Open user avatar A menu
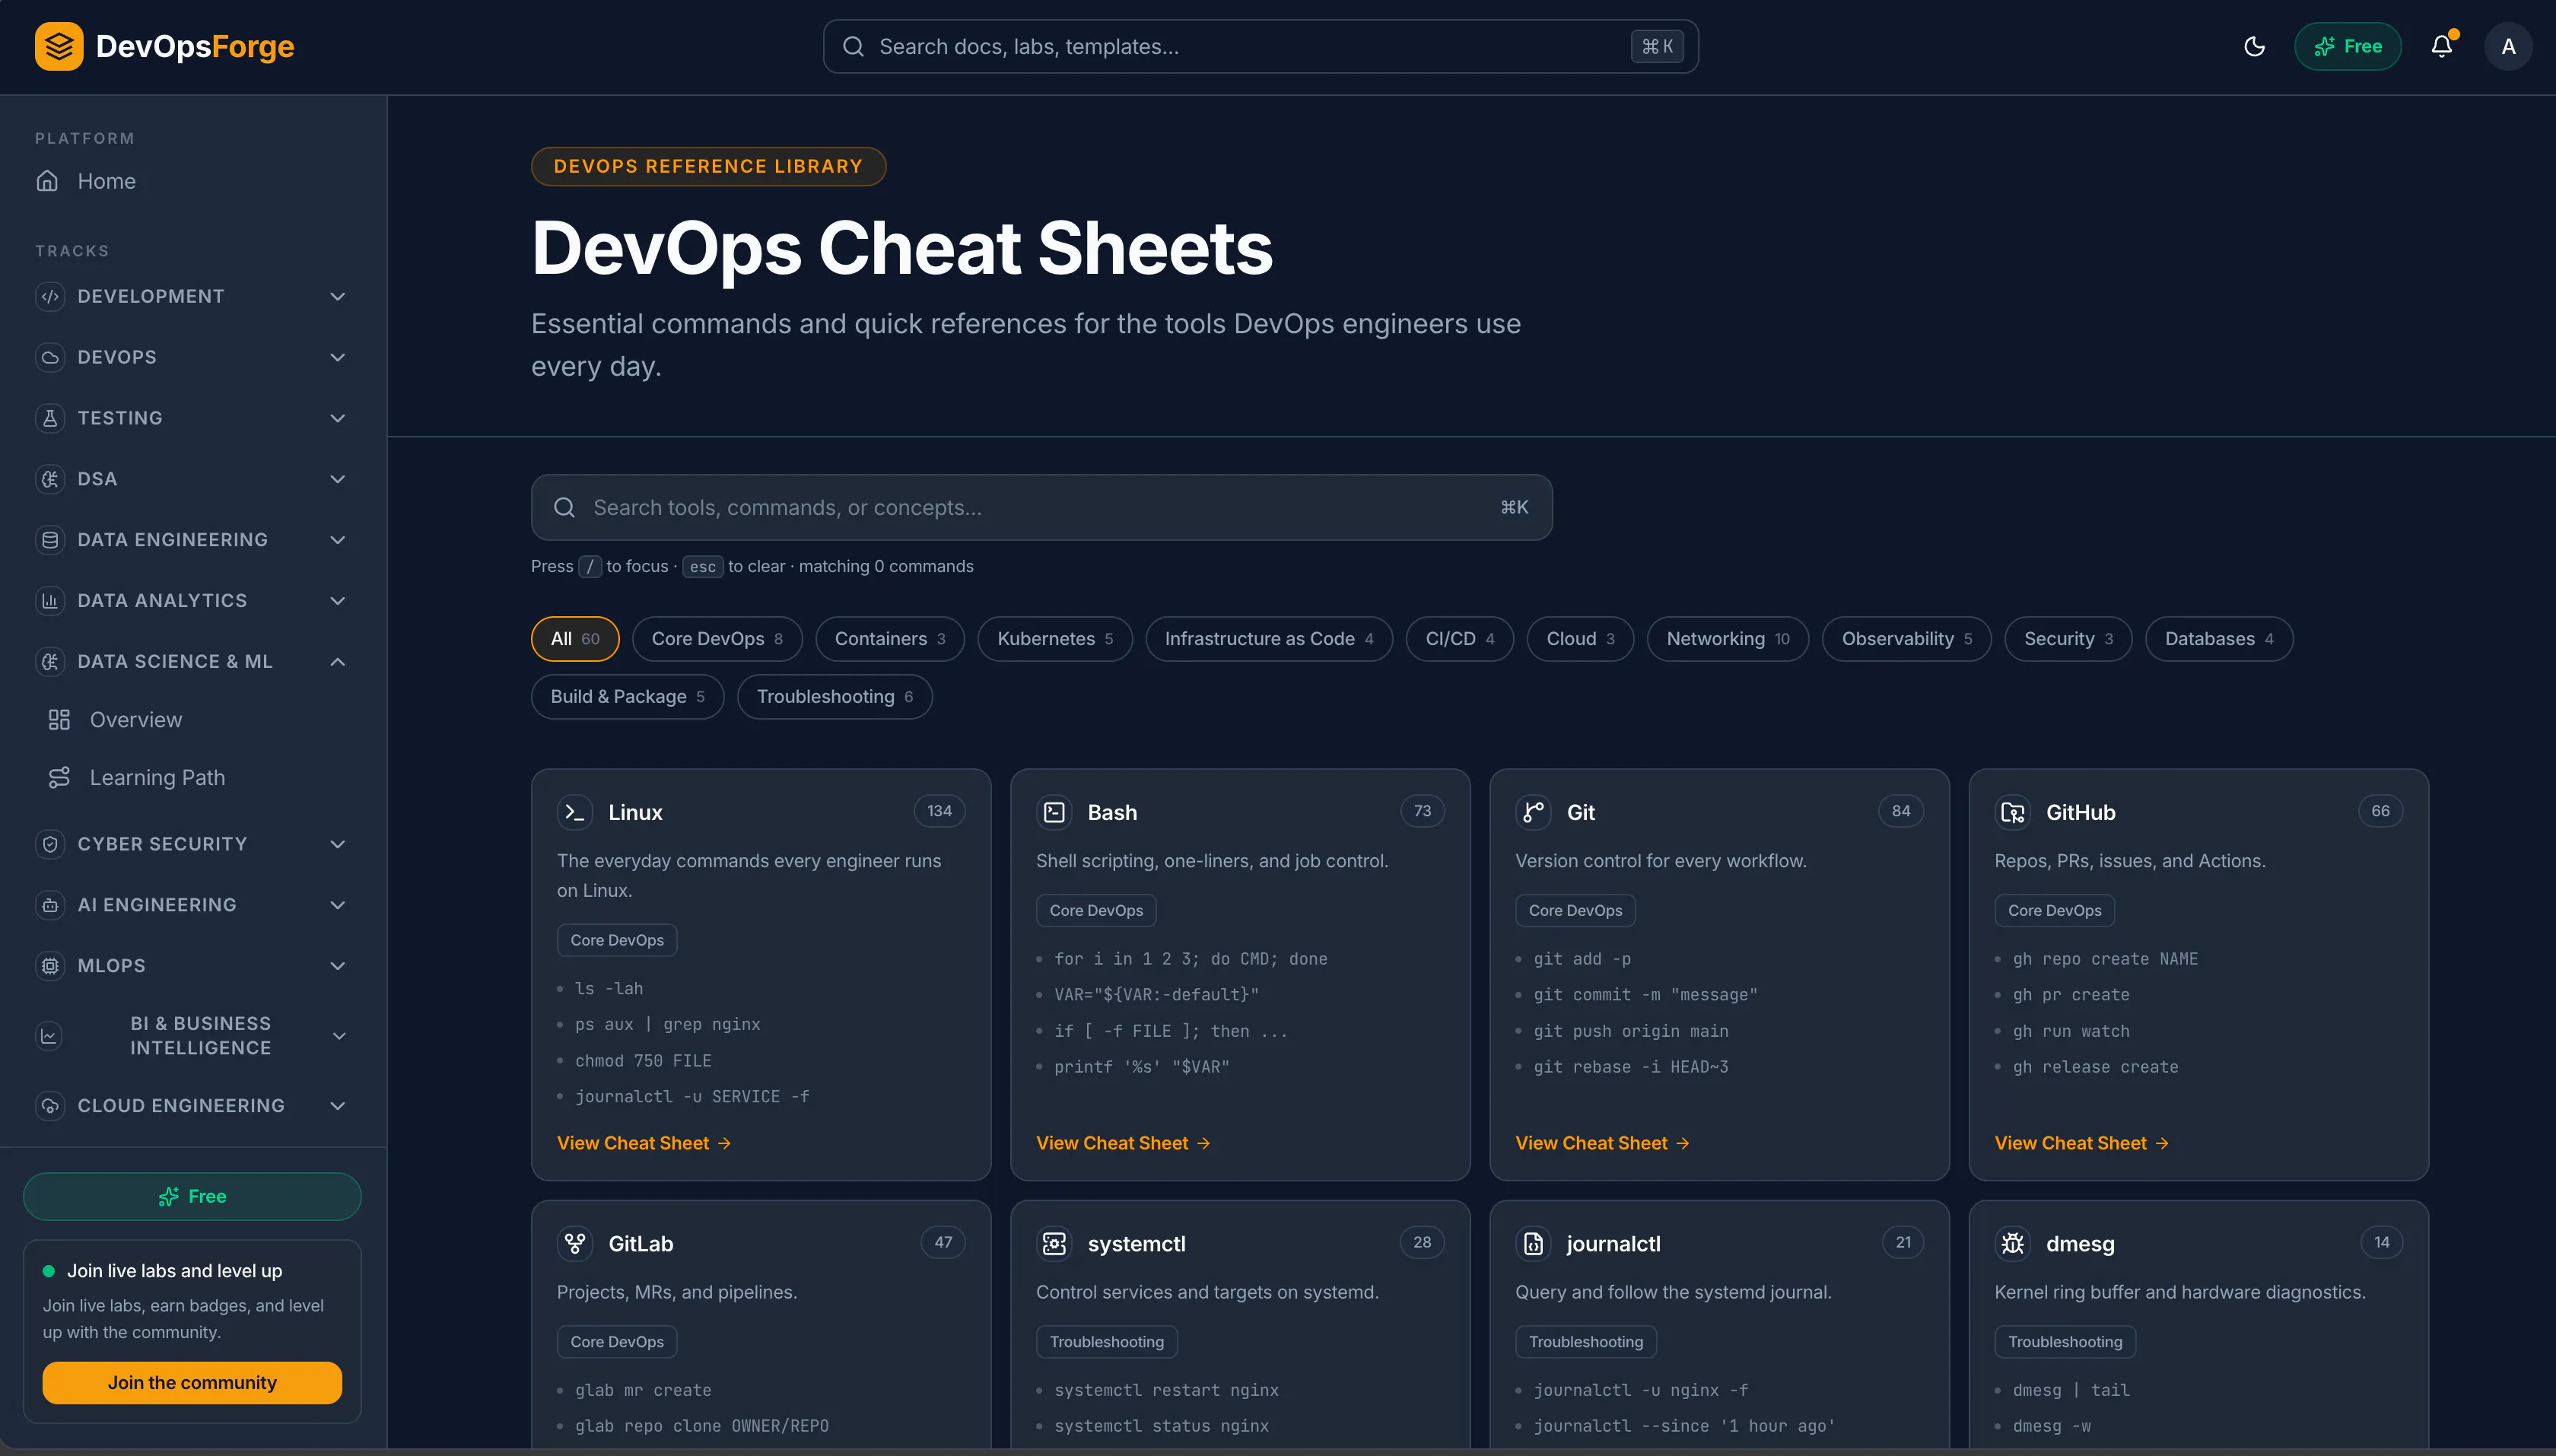2556x1456 pixels. [2508, 46]
